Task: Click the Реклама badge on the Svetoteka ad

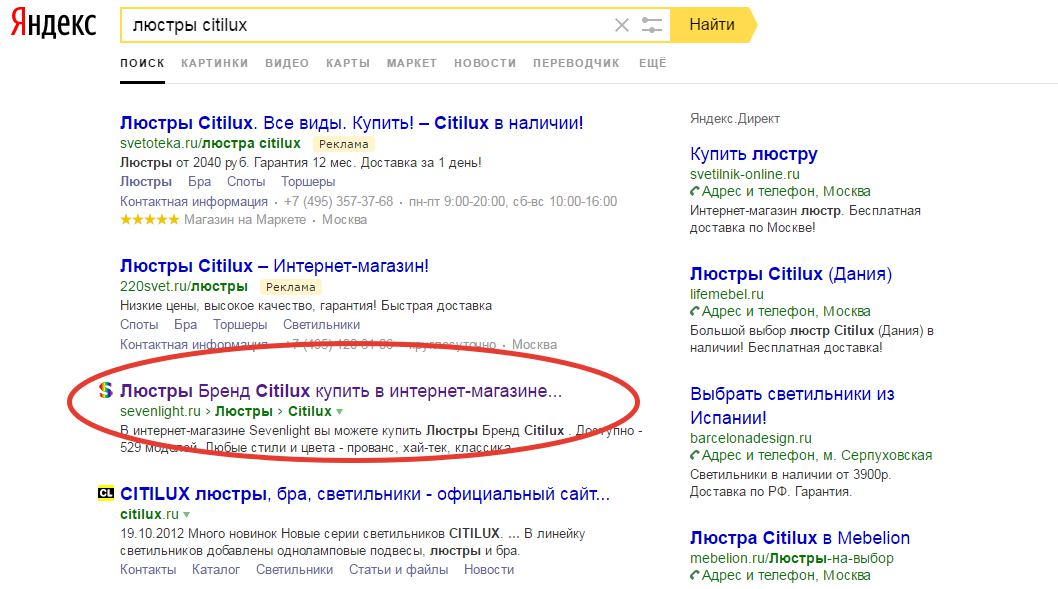Action: pos(343,144)
